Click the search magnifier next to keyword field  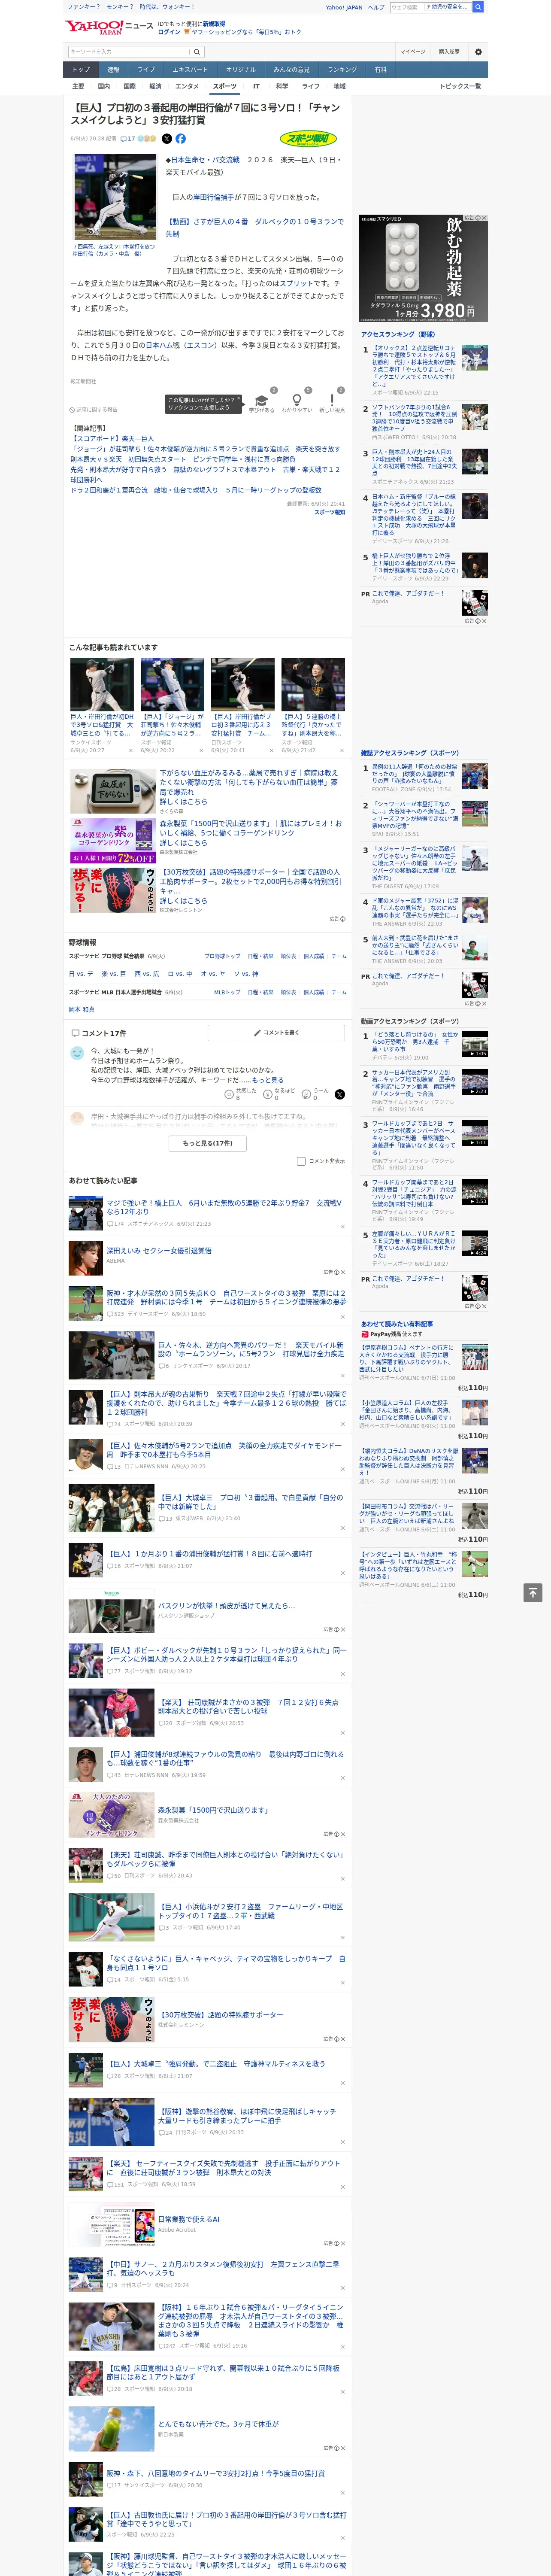point(197,51)
